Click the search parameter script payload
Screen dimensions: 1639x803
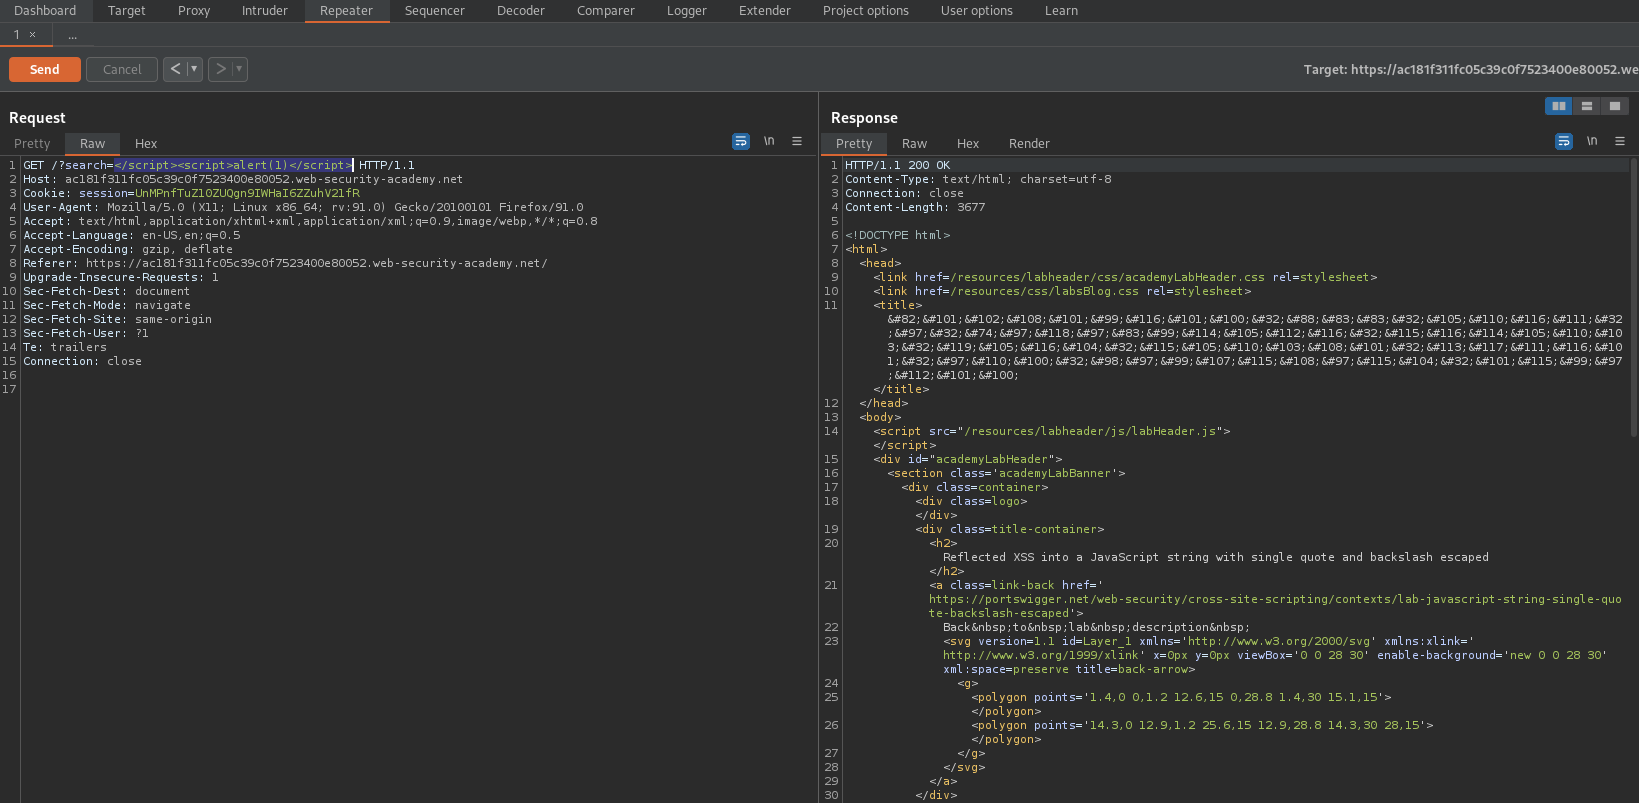point(233,165)
